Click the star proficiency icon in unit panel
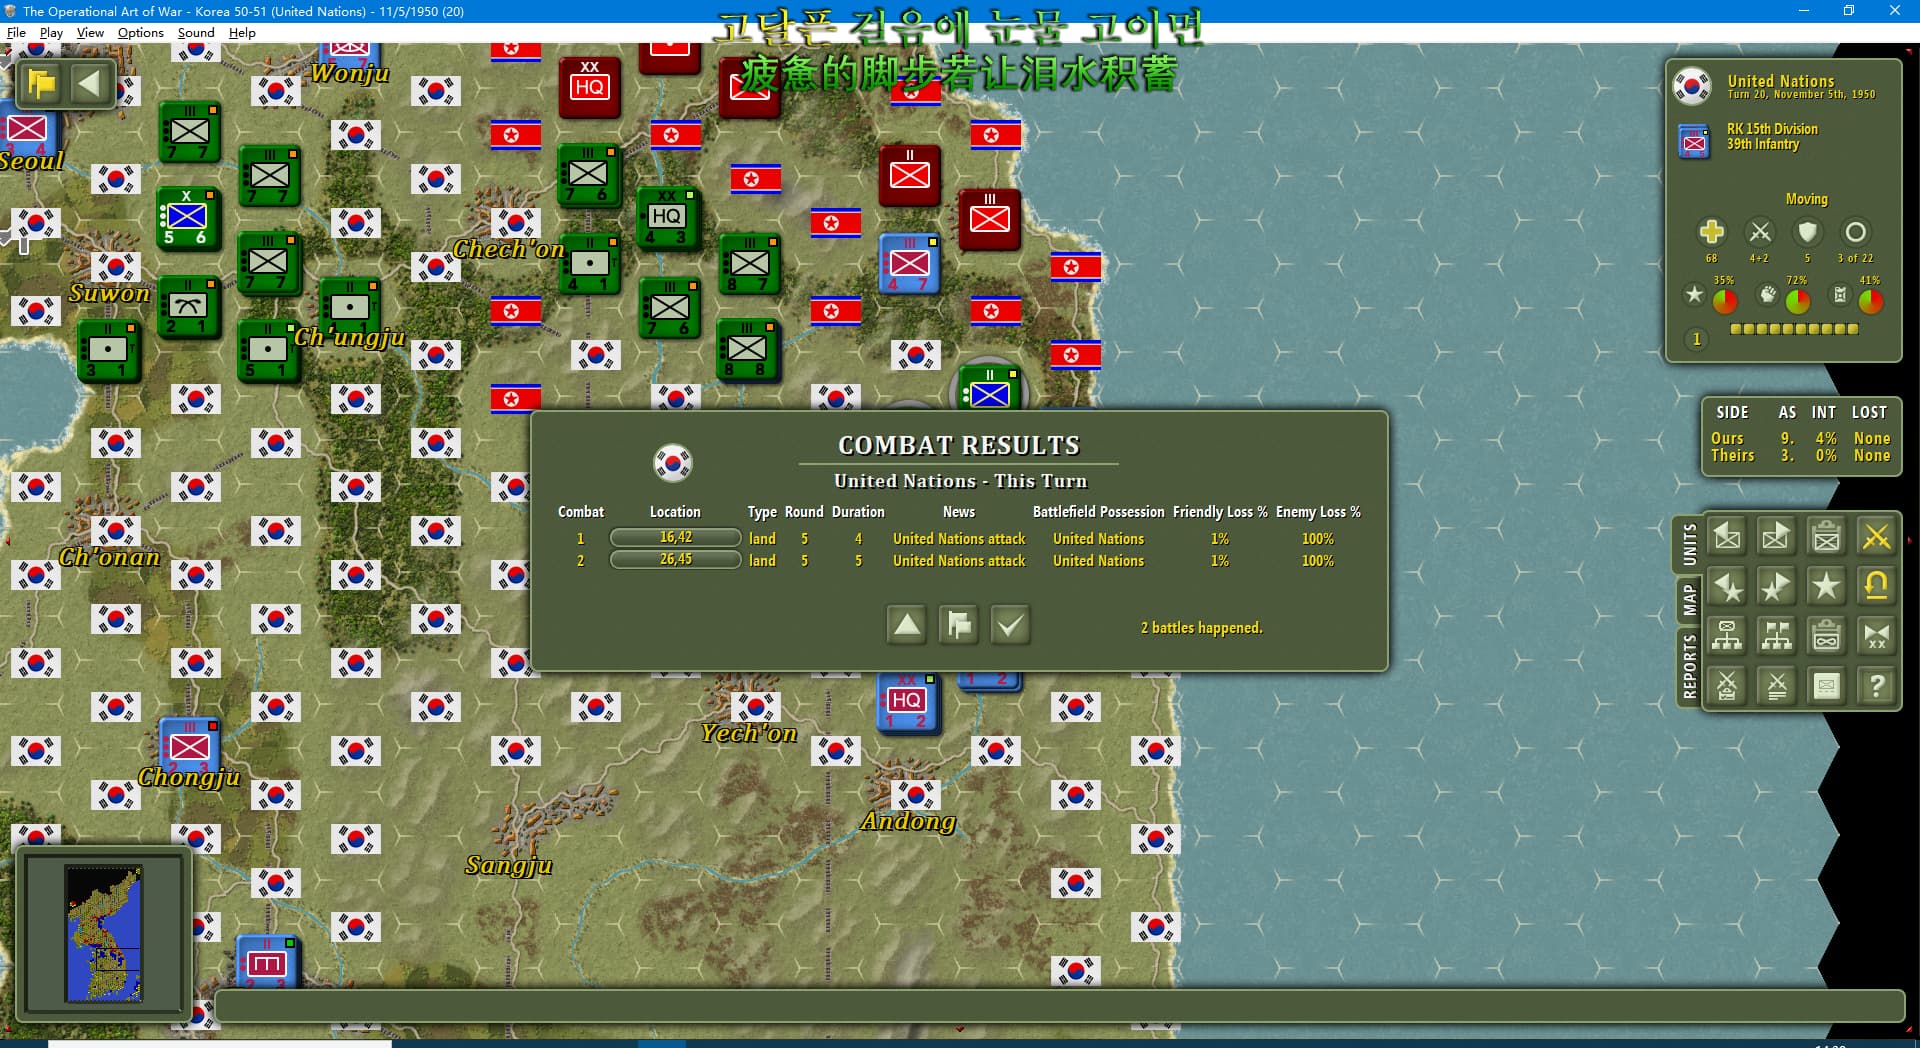1920x1048 pixels. point(1694,294)
